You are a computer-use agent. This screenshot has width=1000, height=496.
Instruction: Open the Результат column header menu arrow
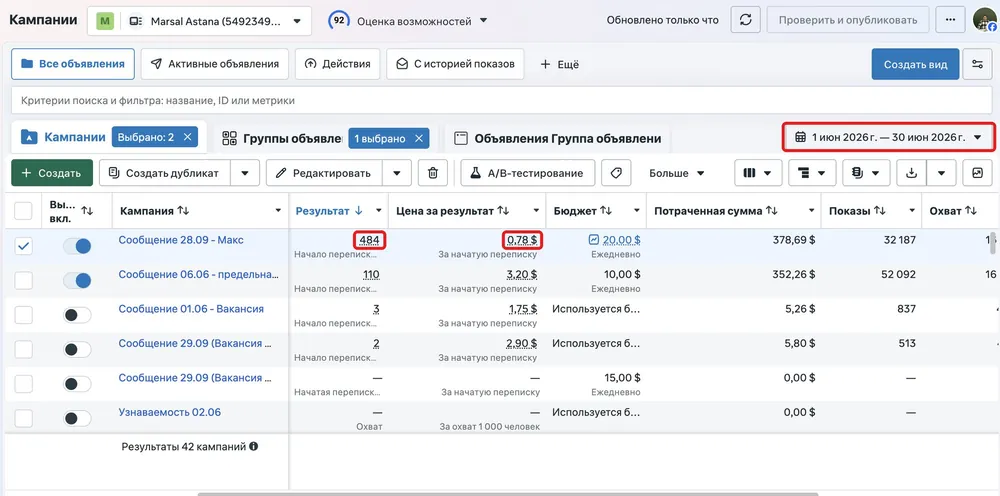click(379, 210)
